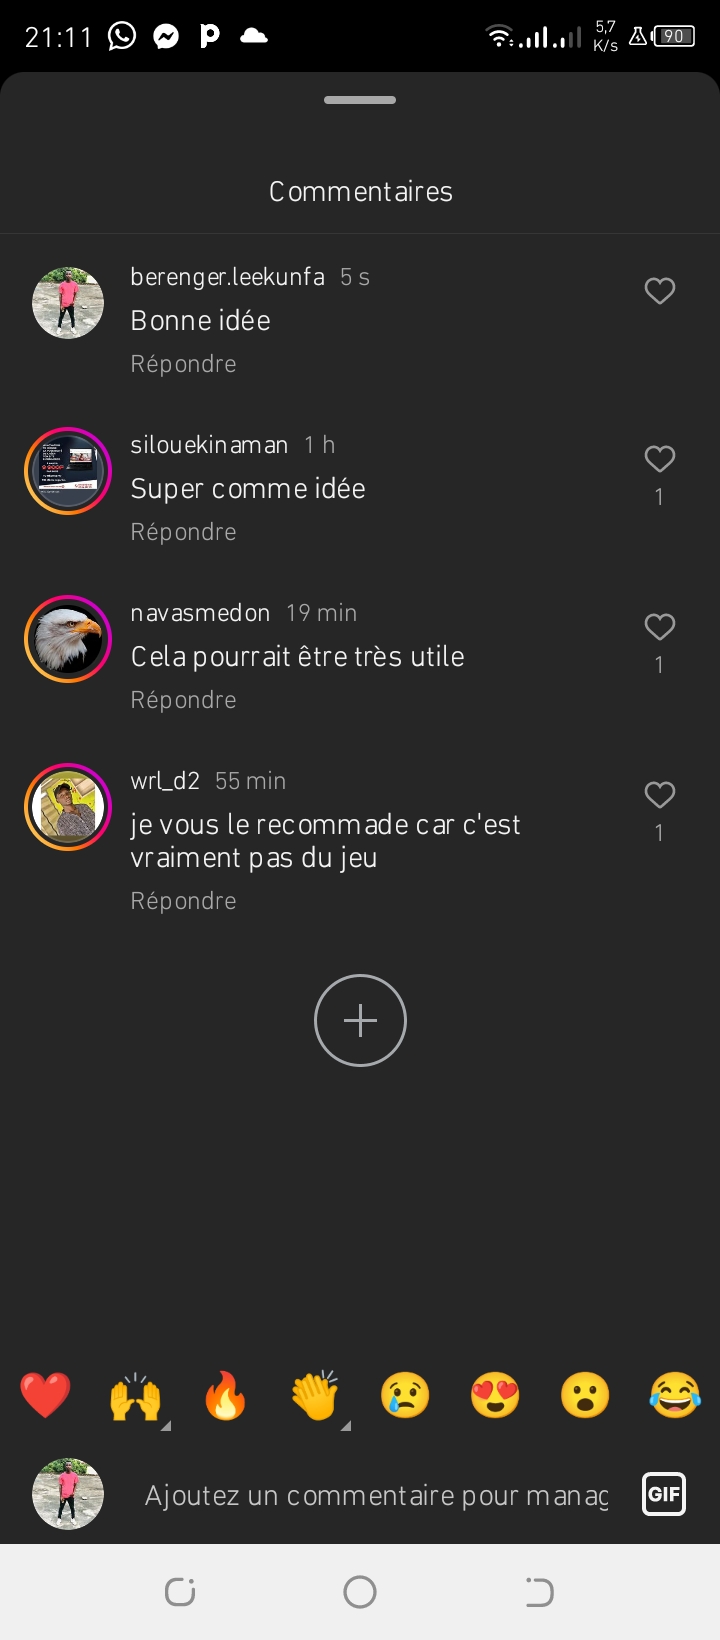Screen dimensions: 720x1640
Task: Reply to silouekinaman's comment
Action: [183, 532]
